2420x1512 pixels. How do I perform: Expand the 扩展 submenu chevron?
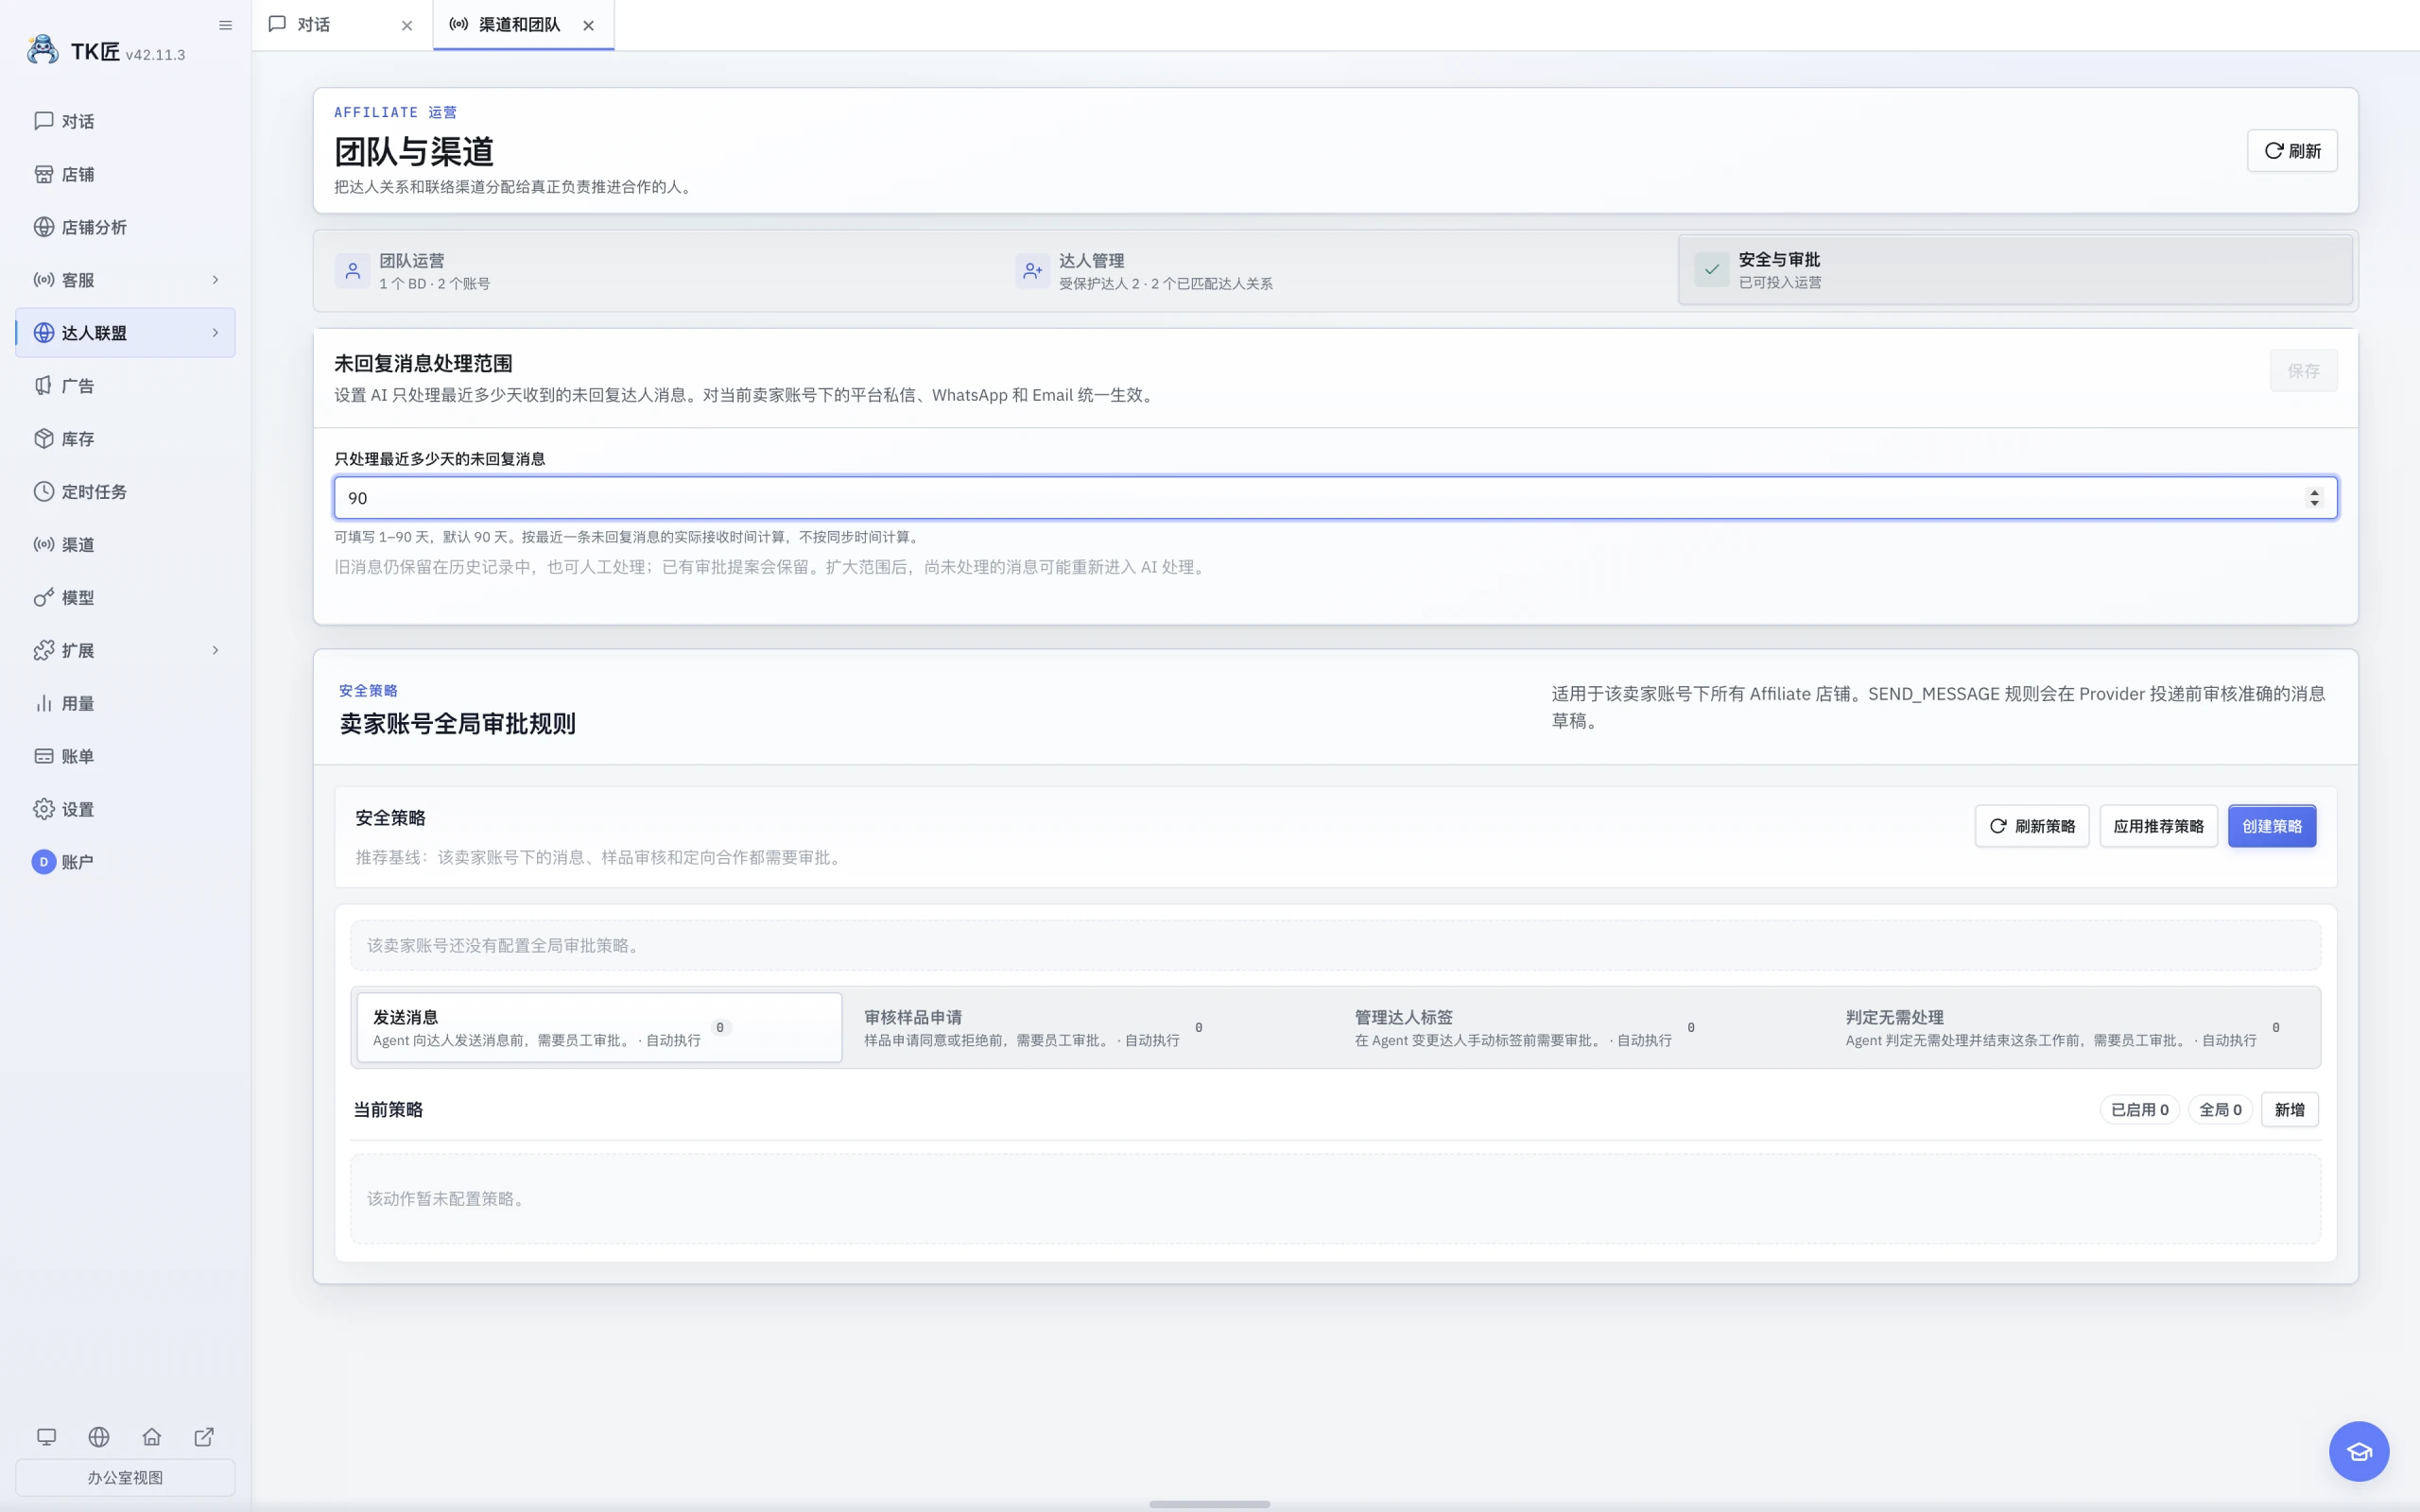pyautogui.click(x=215, y=651)
